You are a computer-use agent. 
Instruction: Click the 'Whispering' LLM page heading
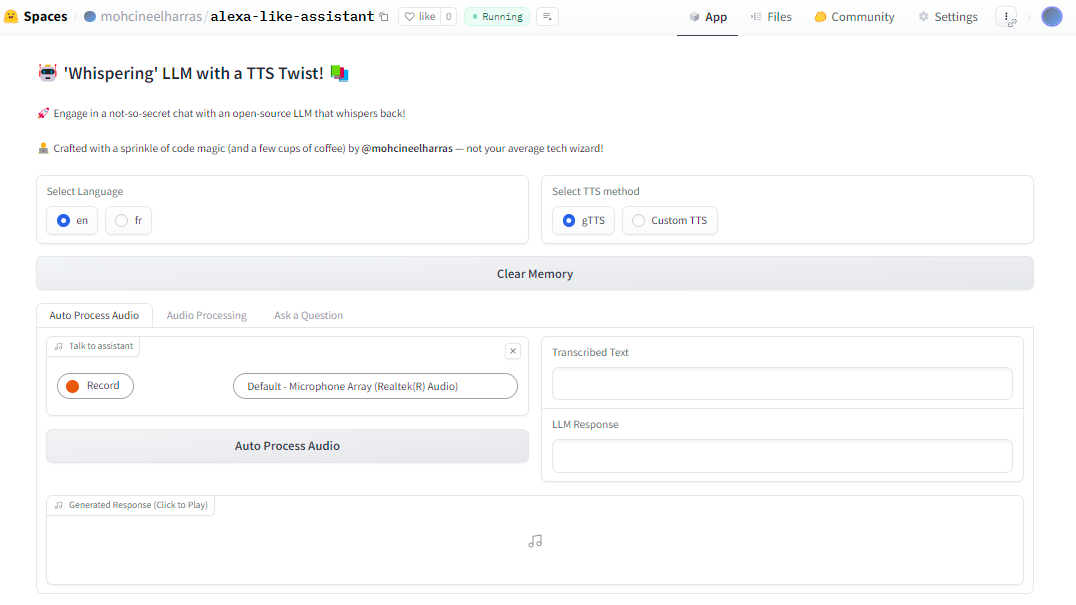(x=194, y=73)
